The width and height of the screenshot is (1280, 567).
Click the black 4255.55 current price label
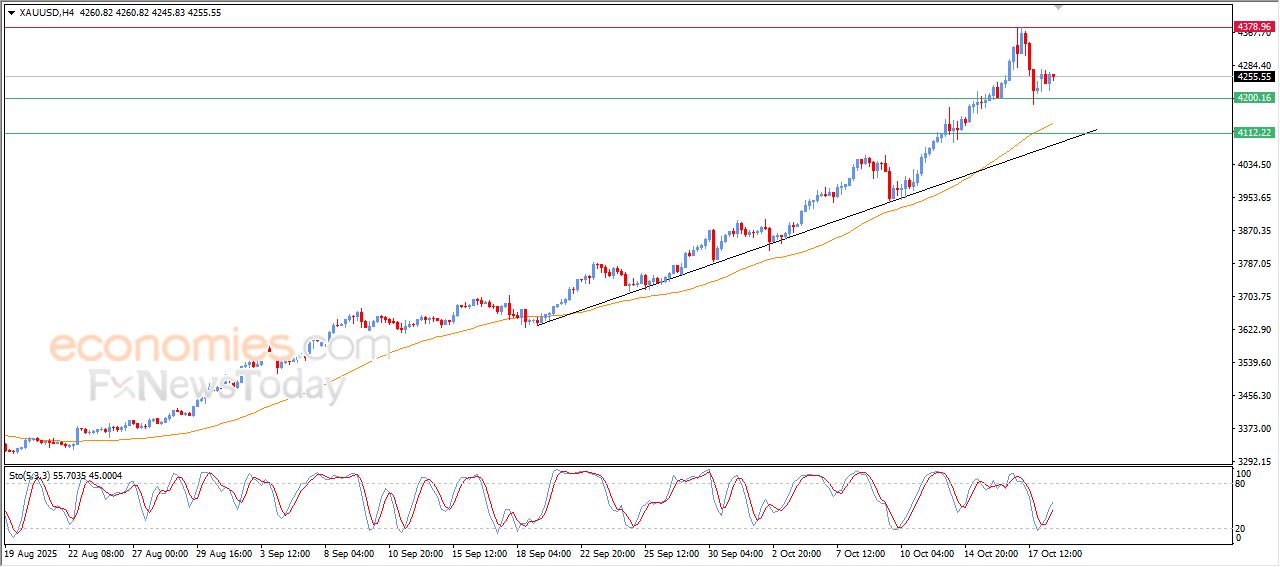tap(1253, 77)
